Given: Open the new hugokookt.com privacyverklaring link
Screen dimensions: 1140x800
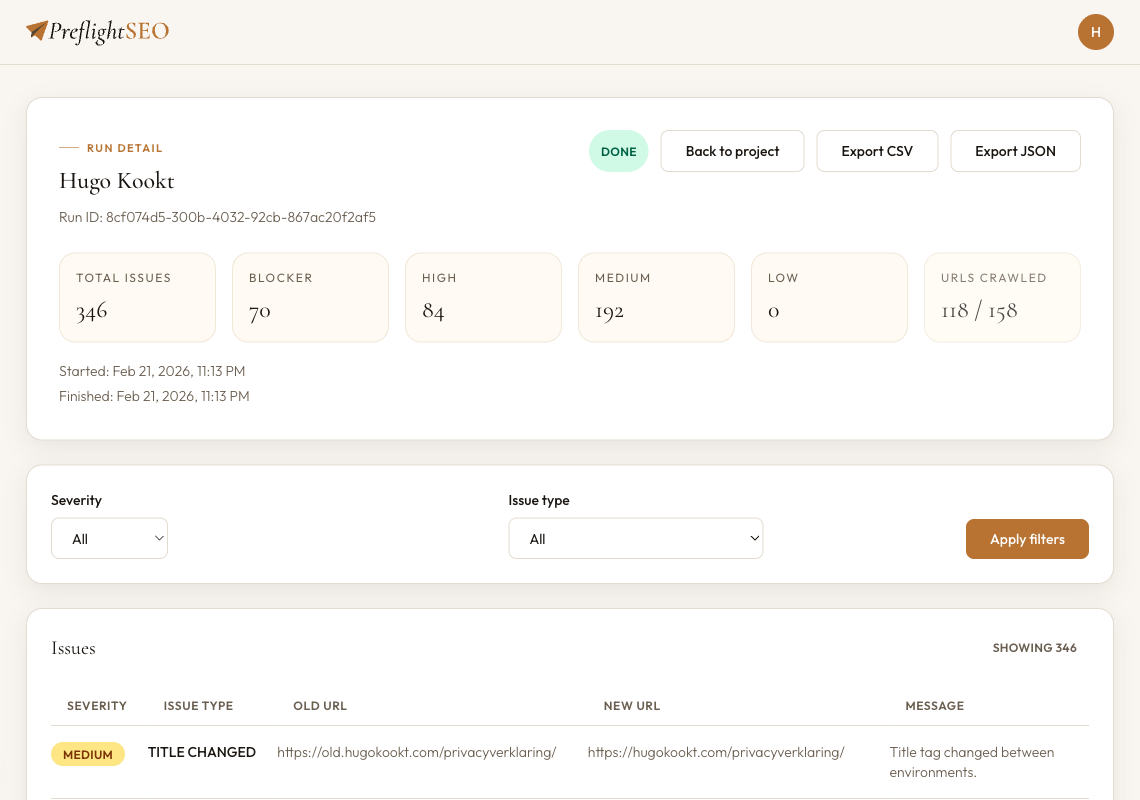Looking at the screenshot, I should (x=716, y=752).
